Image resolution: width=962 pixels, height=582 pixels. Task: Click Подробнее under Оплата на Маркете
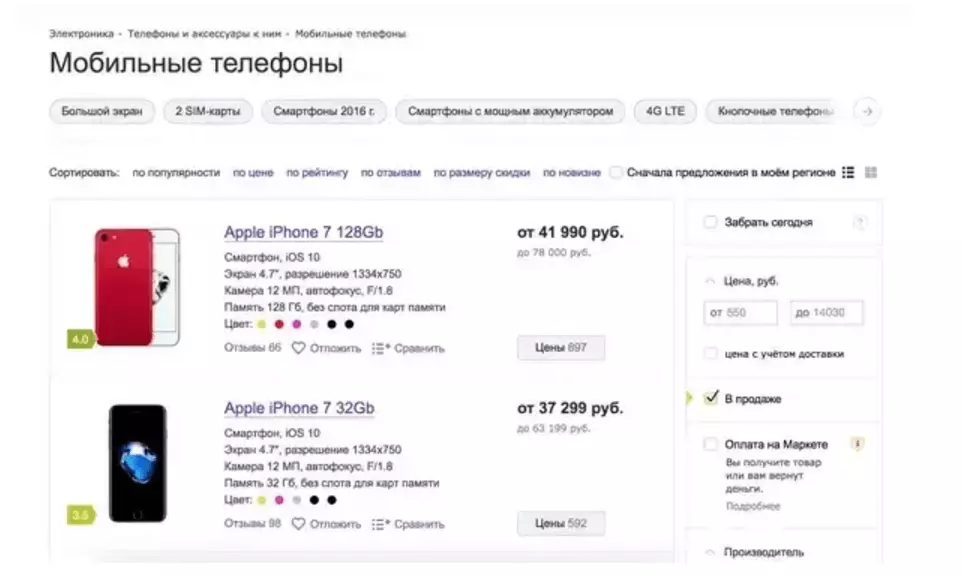click(753, 506)
